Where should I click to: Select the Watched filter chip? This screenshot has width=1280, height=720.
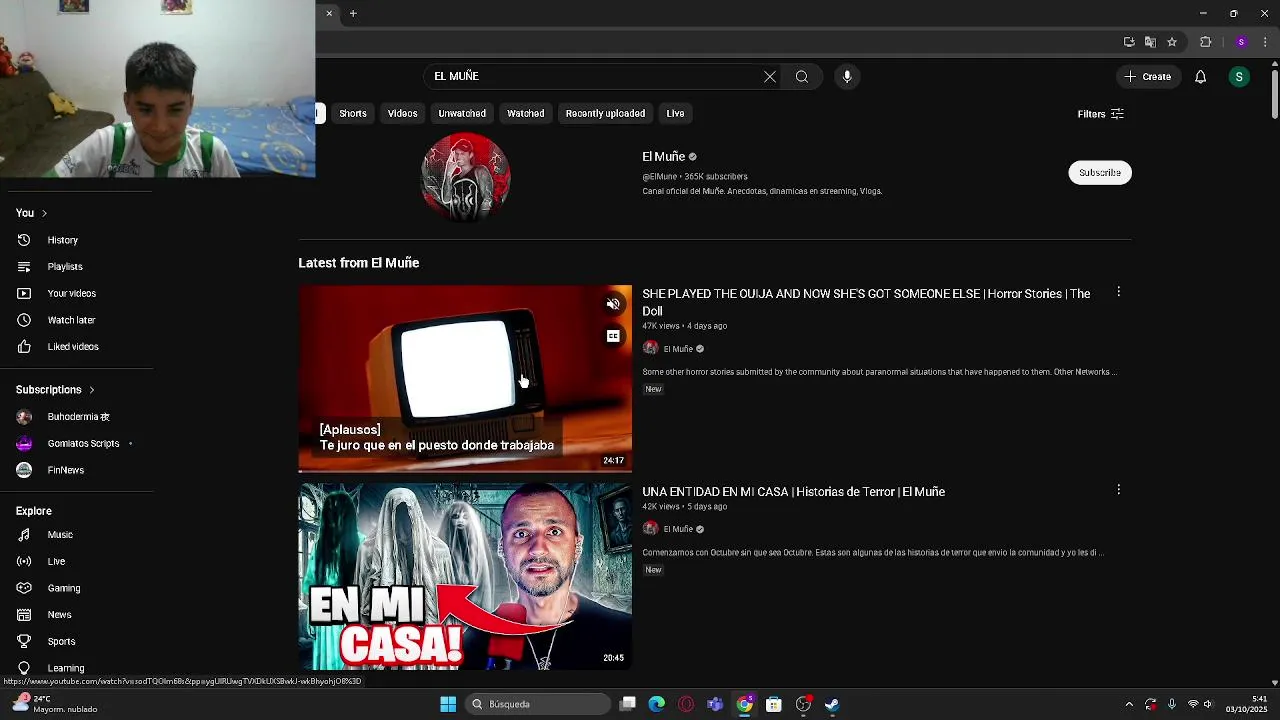pos(526,114)
